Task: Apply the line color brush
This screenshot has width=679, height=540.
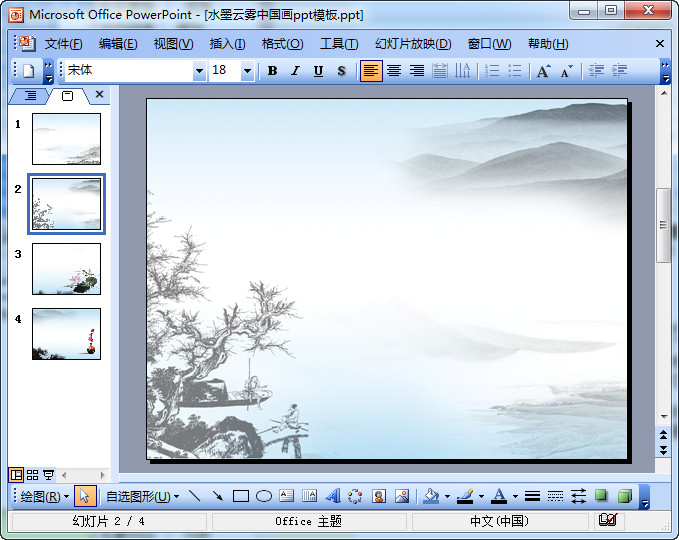Action: tap(465, 496)
